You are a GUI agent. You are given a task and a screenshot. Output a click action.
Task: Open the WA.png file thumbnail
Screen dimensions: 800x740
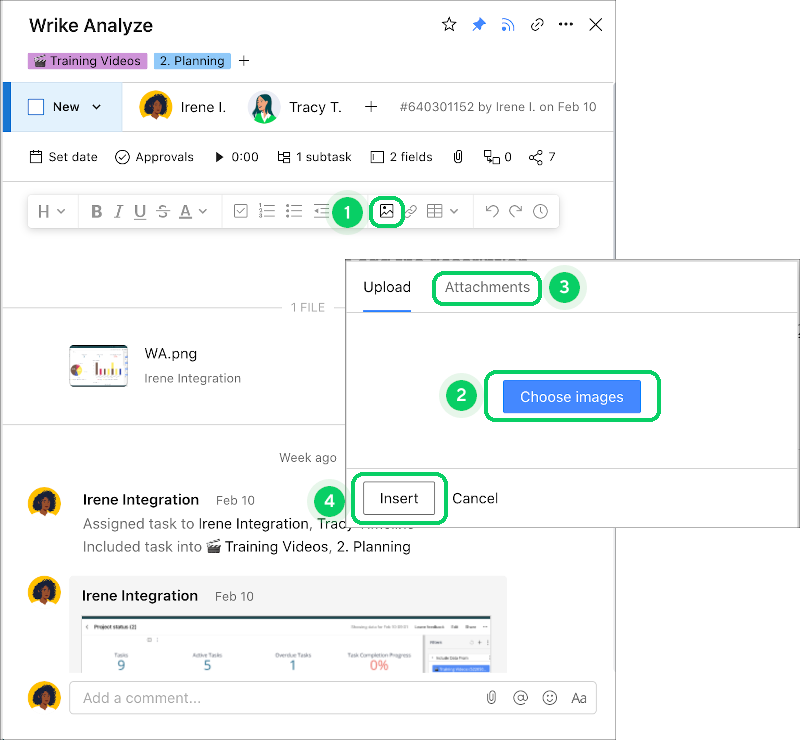click(98, 366)
